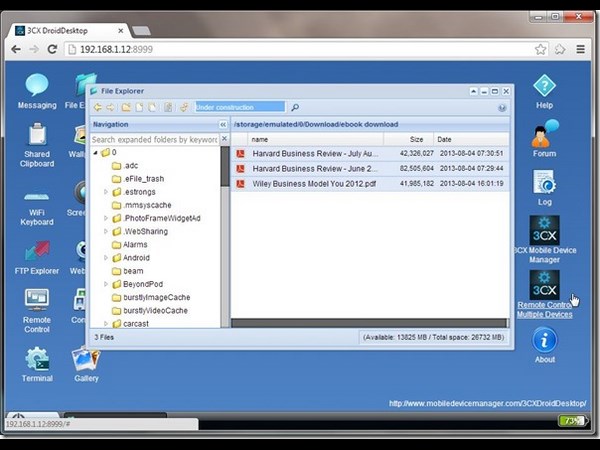
Task: Expand the .estrongs folder
Action: point(106,192)
